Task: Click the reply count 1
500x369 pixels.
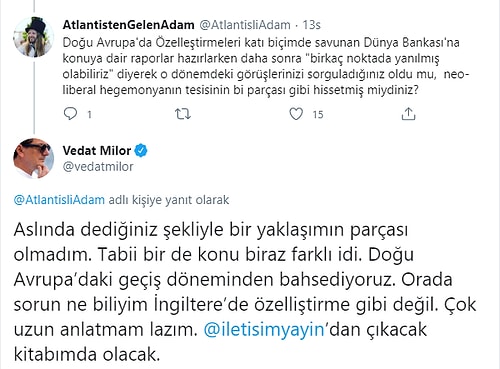Action: click(89, 115)
